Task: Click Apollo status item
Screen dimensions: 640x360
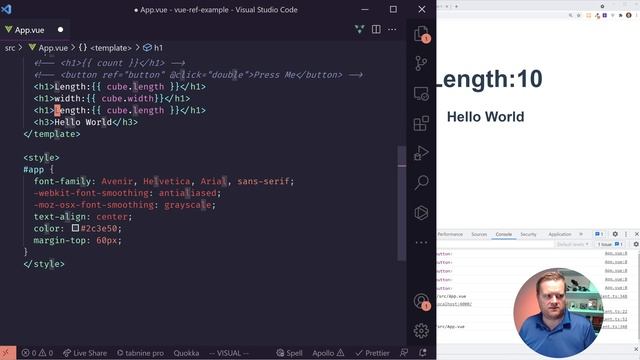Action: tap(328, 353)
